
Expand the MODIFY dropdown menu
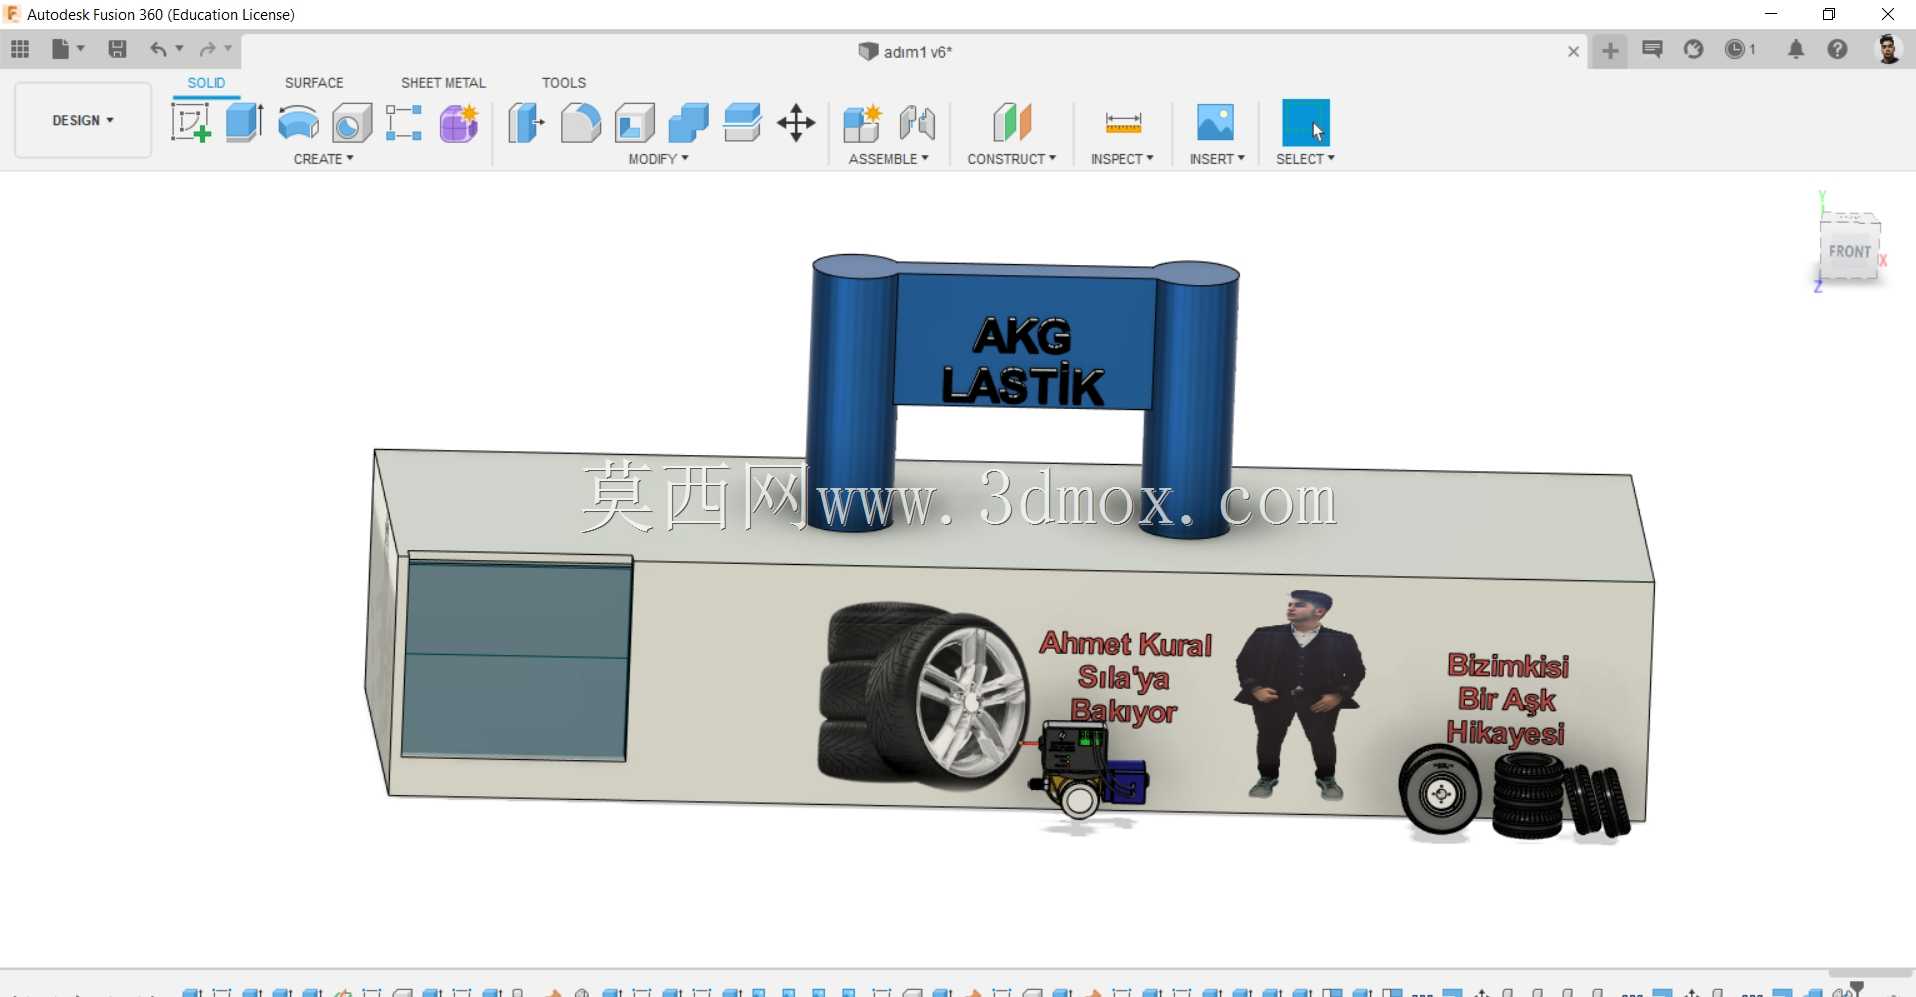[x=659, y=159]
